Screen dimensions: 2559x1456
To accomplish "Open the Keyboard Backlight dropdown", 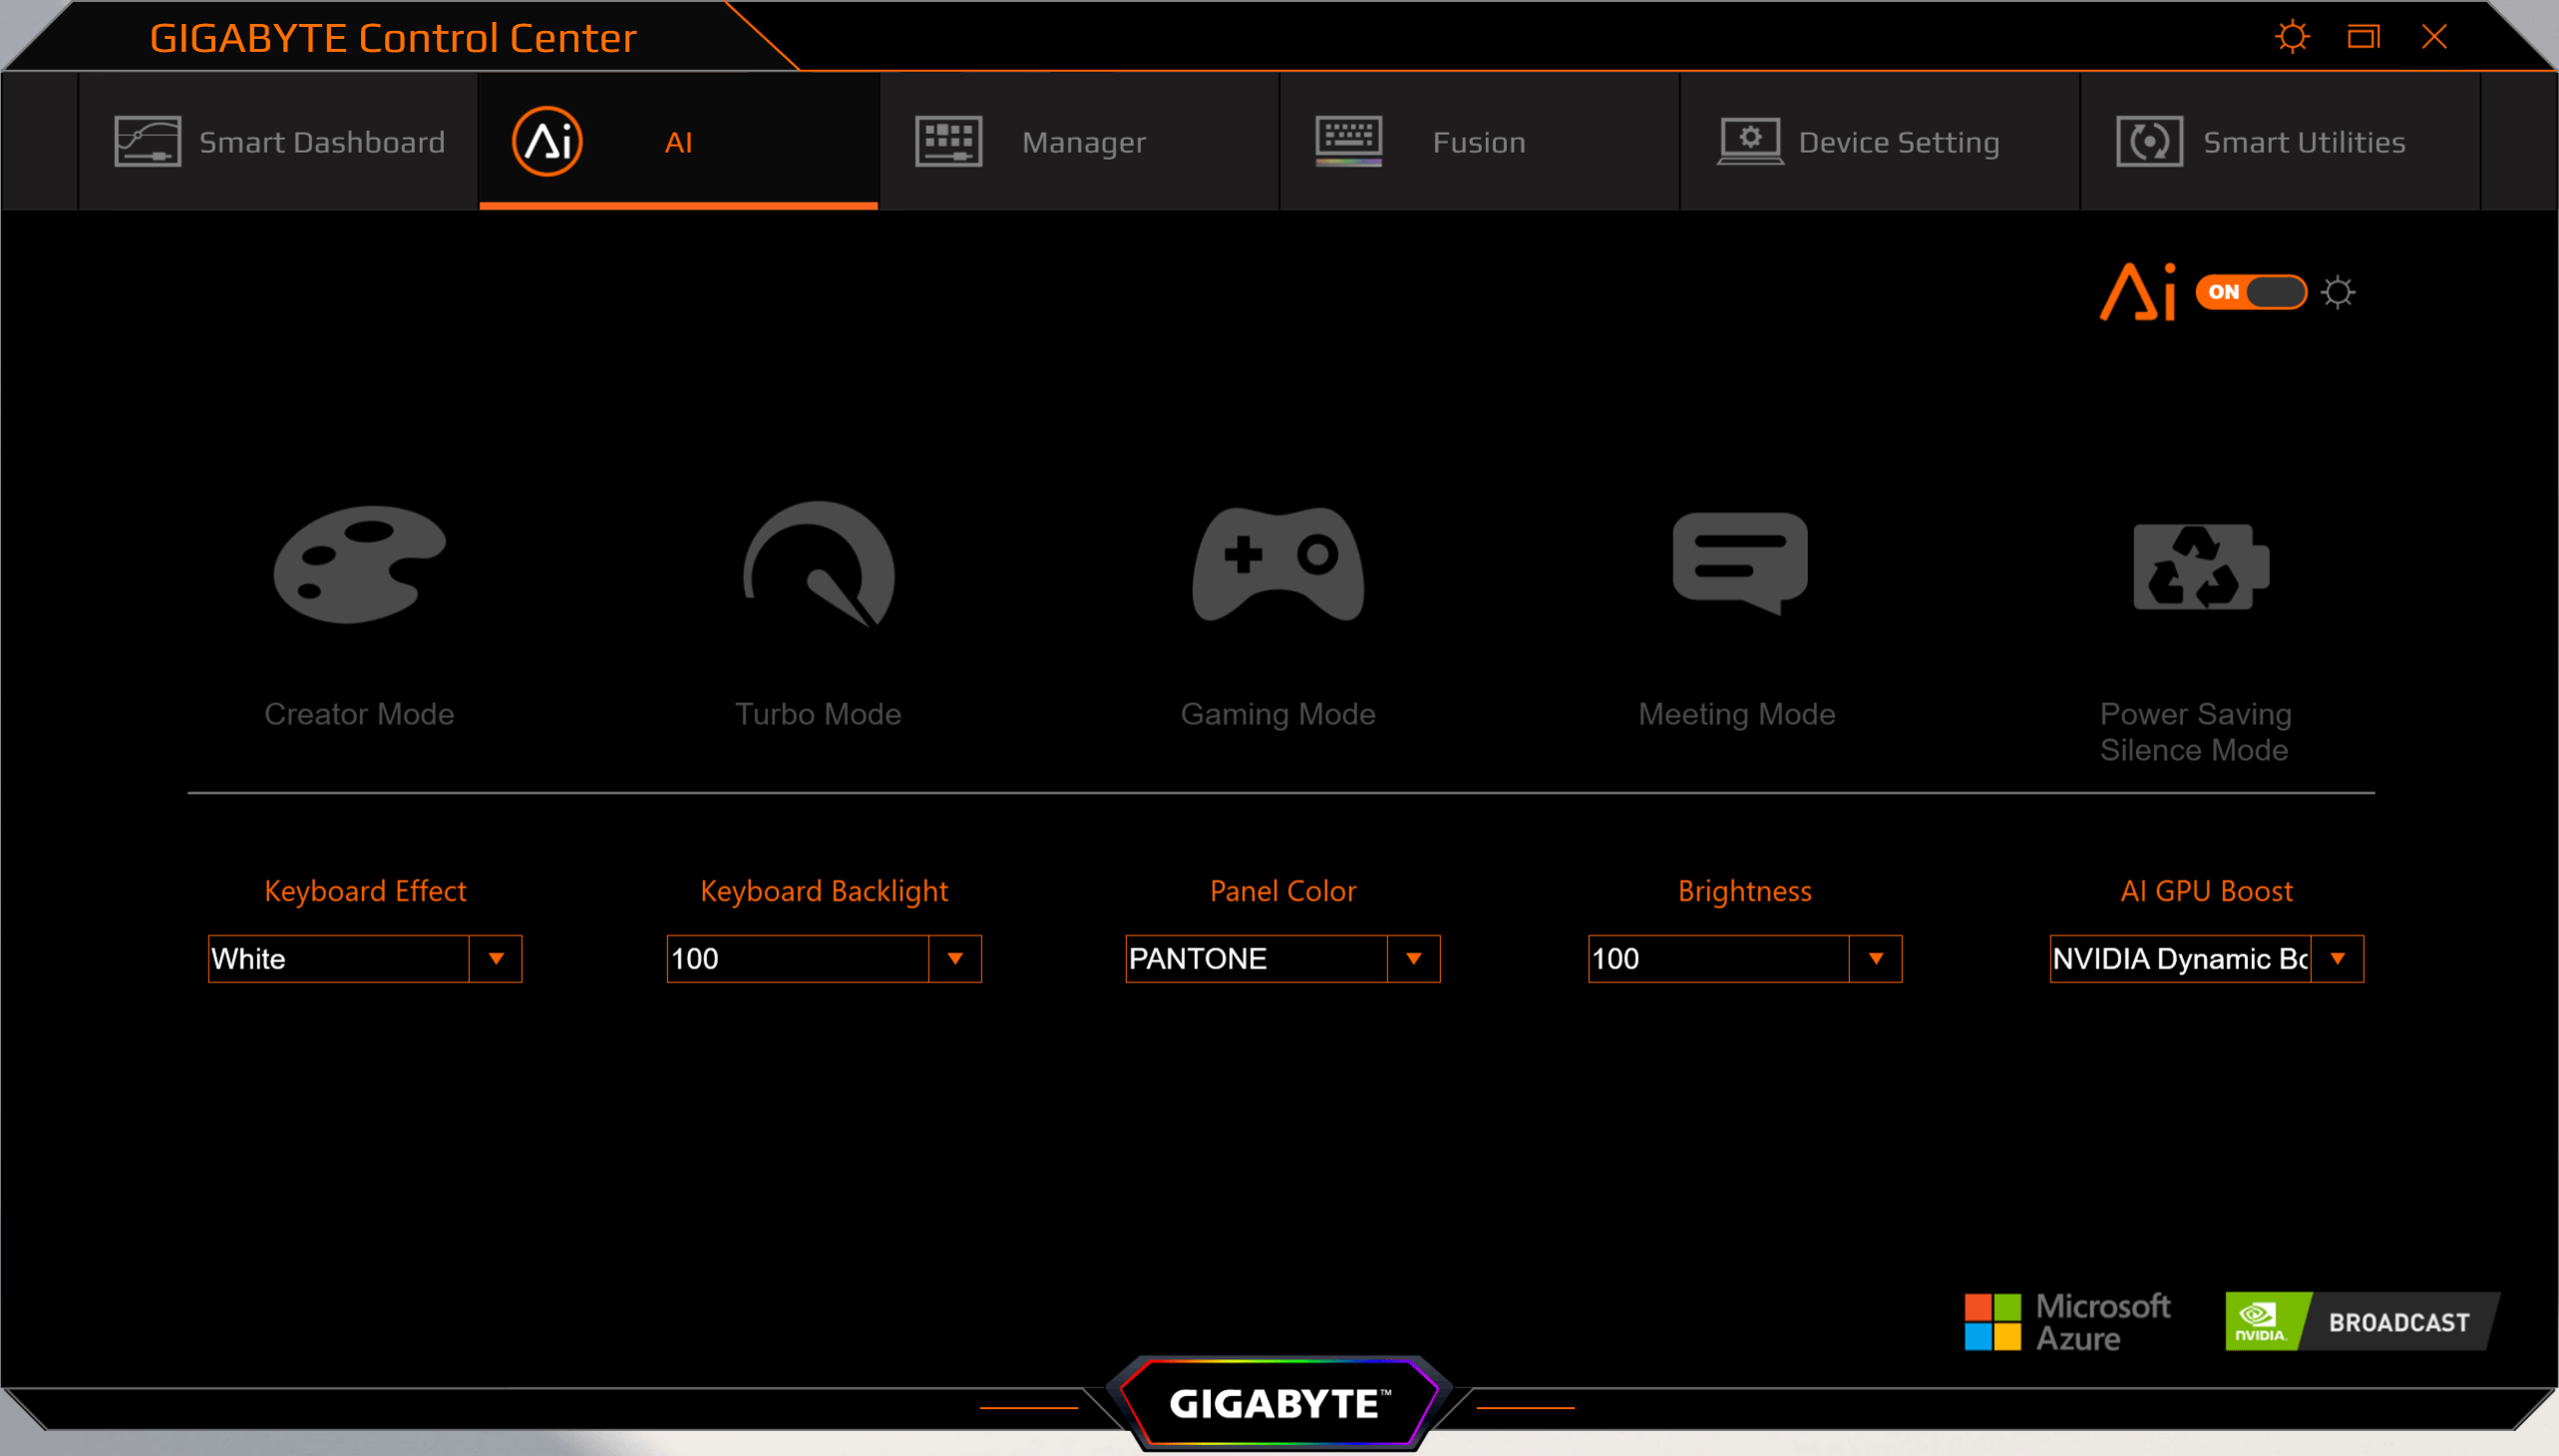I will pyautogui.click(x=955, y=959).
